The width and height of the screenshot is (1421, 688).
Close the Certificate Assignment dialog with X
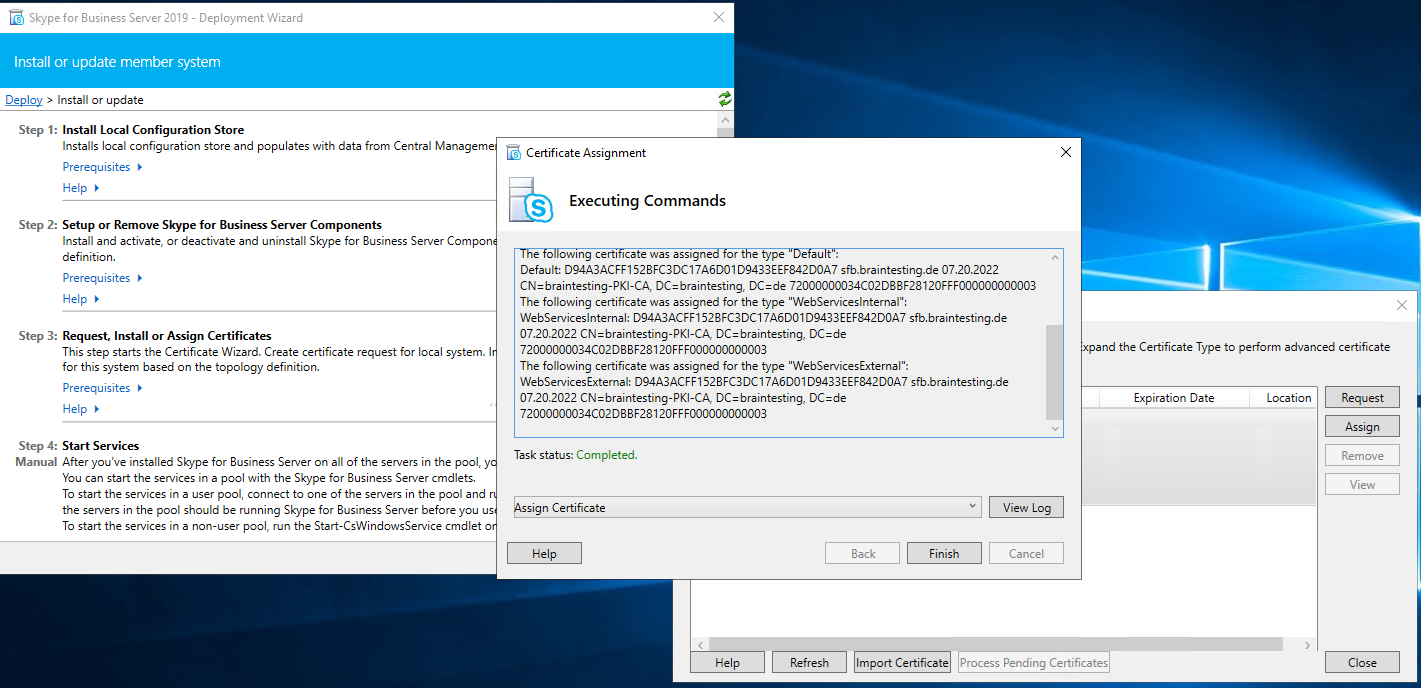pyautogui.click(x=1065, y=152)
